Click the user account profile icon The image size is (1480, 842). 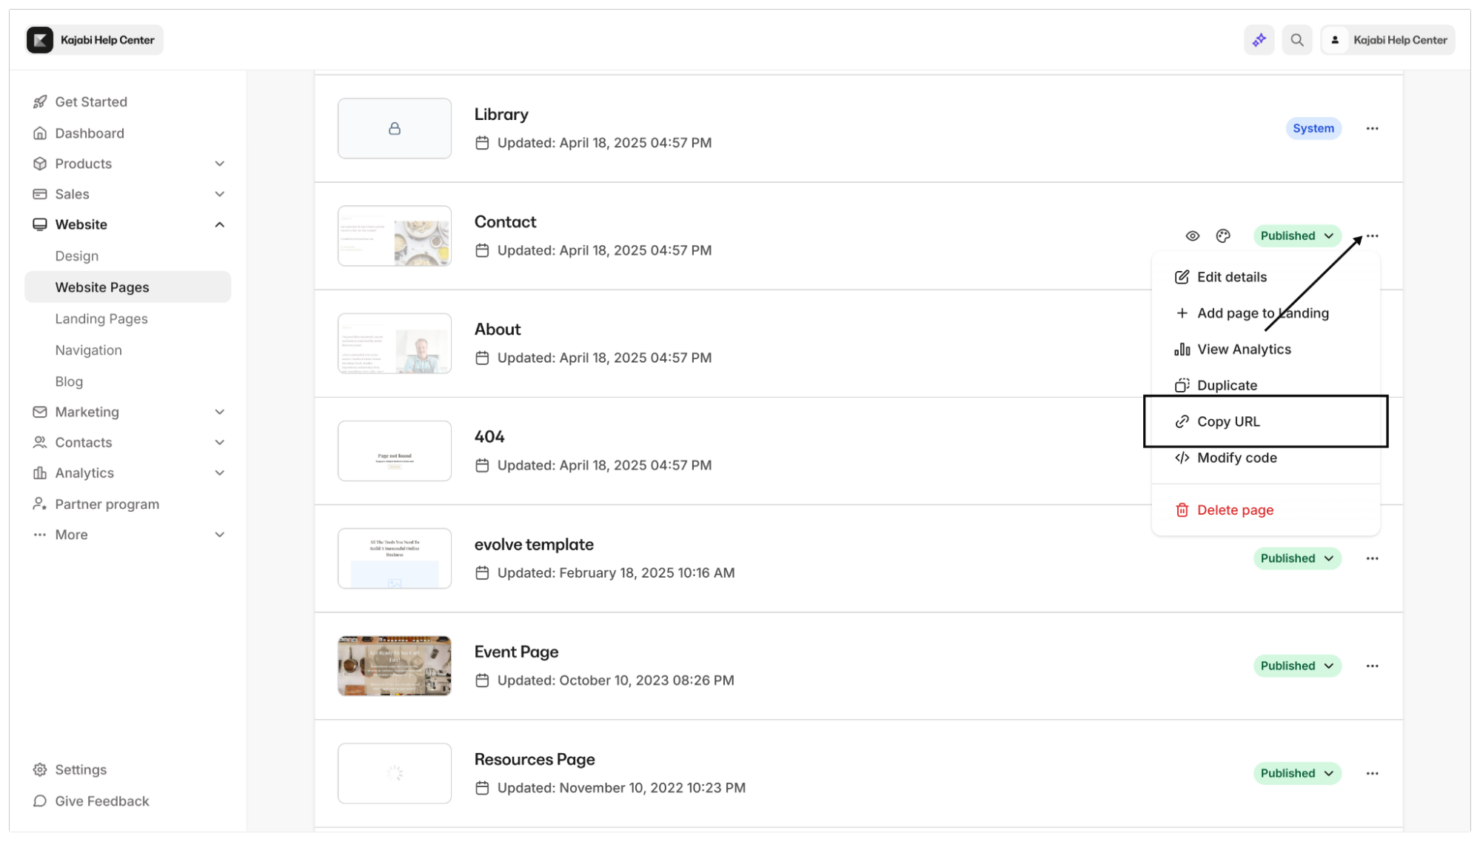[1337, 40]
